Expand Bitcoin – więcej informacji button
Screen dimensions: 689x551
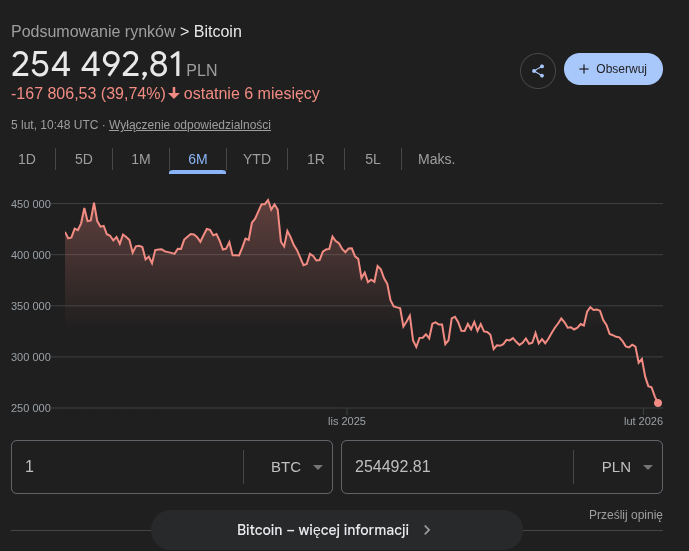[x=323, y=530]
